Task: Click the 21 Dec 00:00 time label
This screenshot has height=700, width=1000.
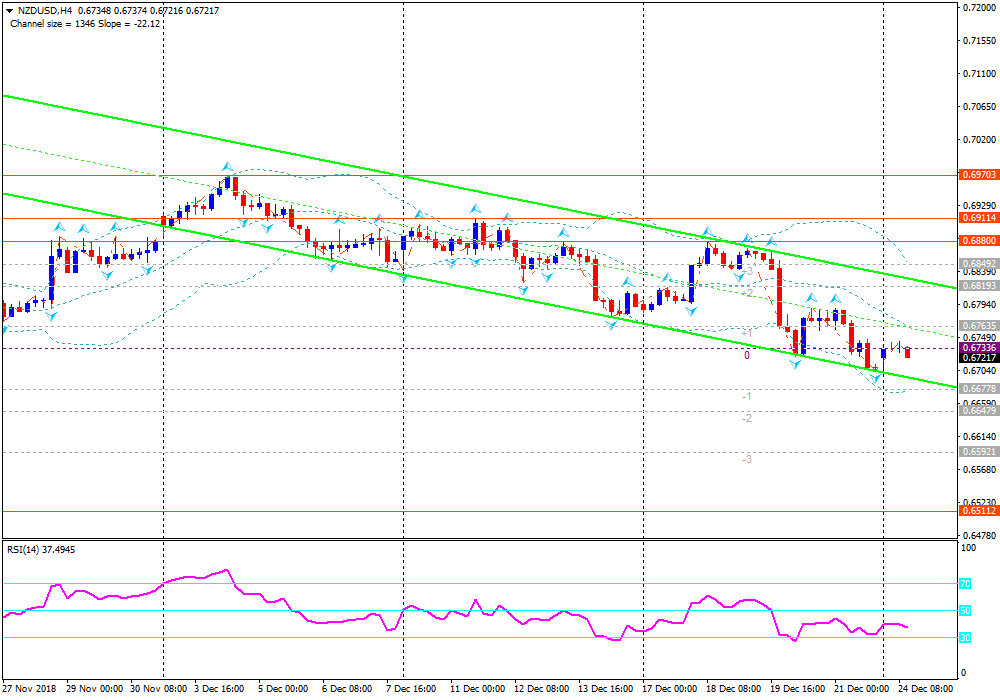Action: coord(861,689)
